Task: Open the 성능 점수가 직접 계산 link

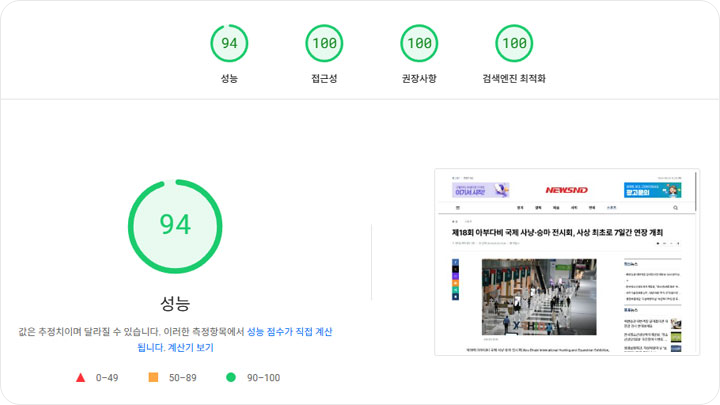Action: (x=289, y=332)
